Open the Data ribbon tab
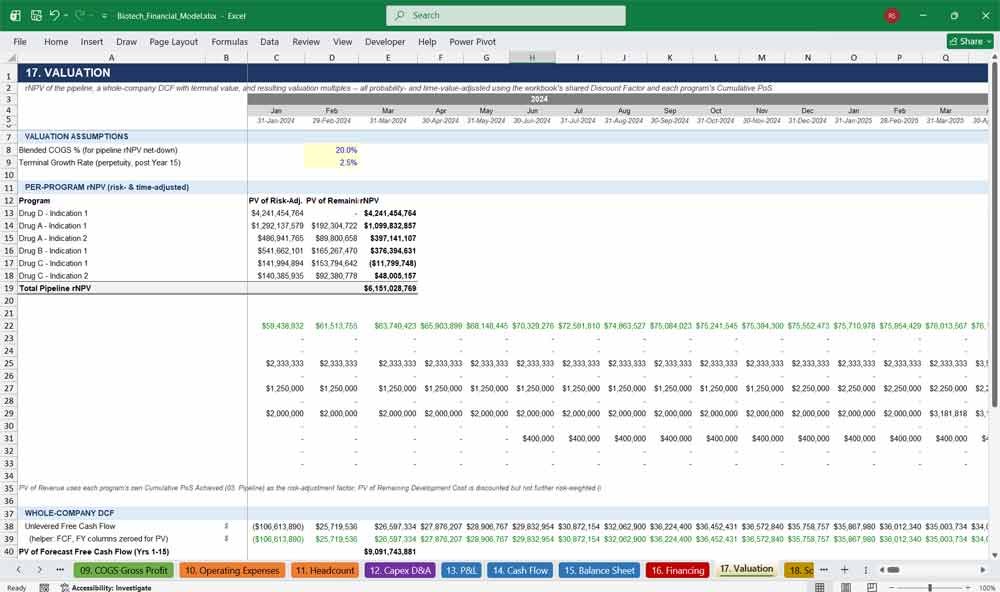 [x=269, y=41]
